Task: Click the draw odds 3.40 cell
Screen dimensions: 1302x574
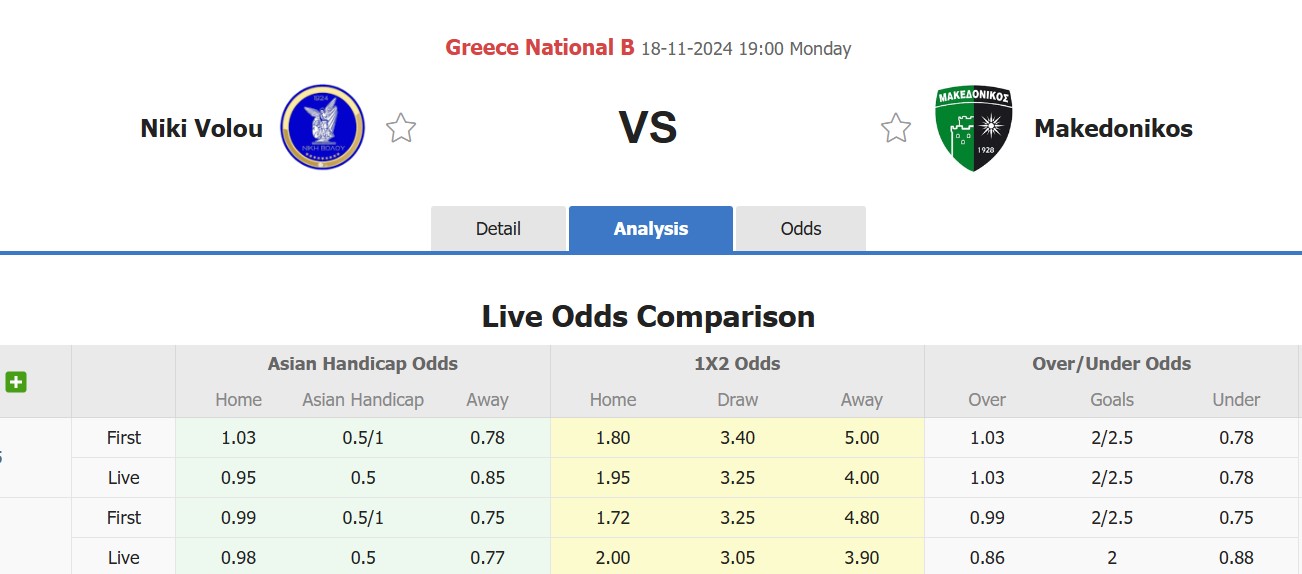Action: 737,438
